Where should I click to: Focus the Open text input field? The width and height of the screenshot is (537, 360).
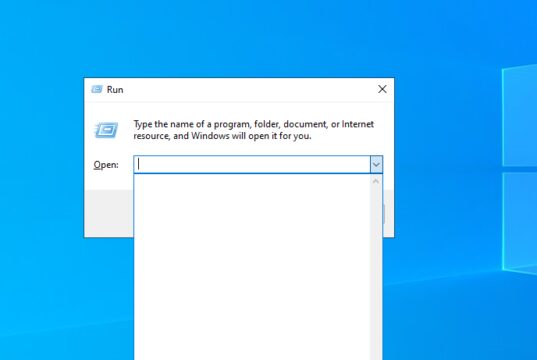click(252, 165)
